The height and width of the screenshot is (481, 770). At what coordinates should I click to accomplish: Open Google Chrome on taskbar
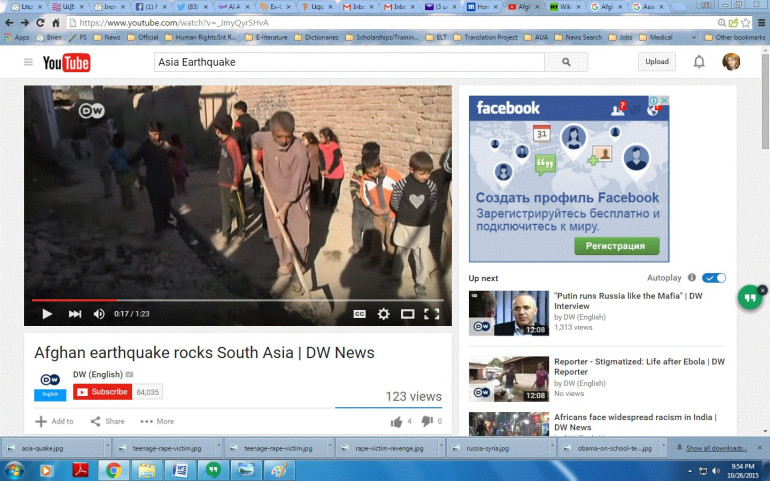click(x=113, y=471)
